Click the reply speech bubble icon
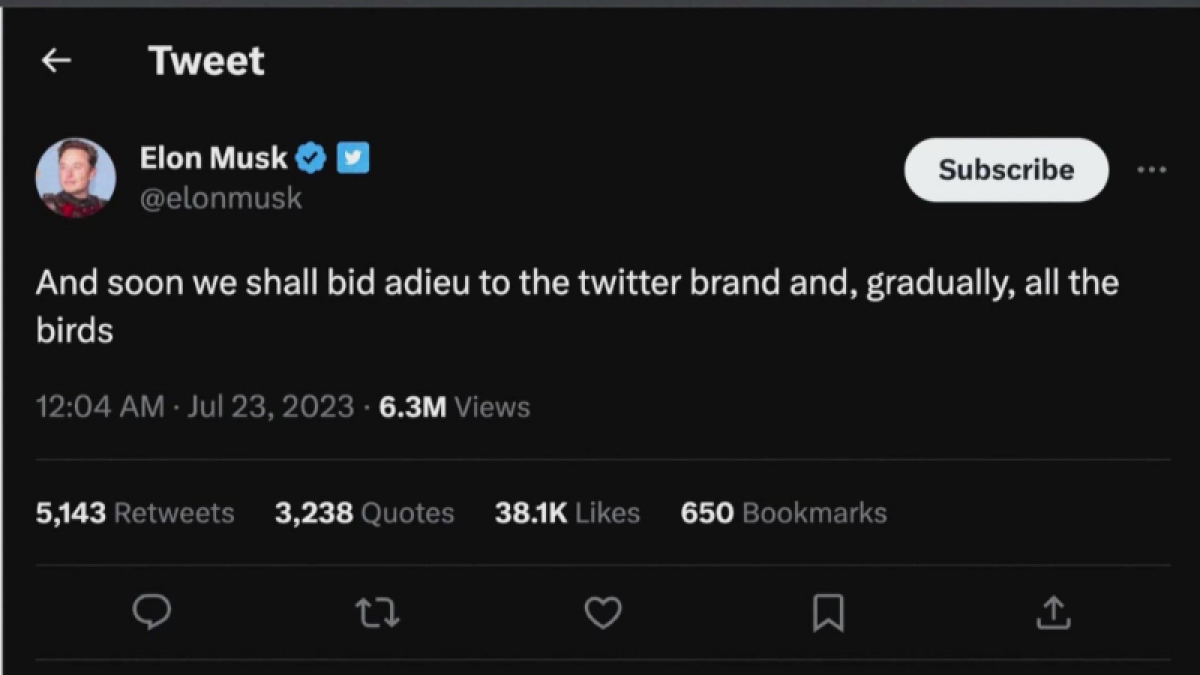 tap(152, 612)
